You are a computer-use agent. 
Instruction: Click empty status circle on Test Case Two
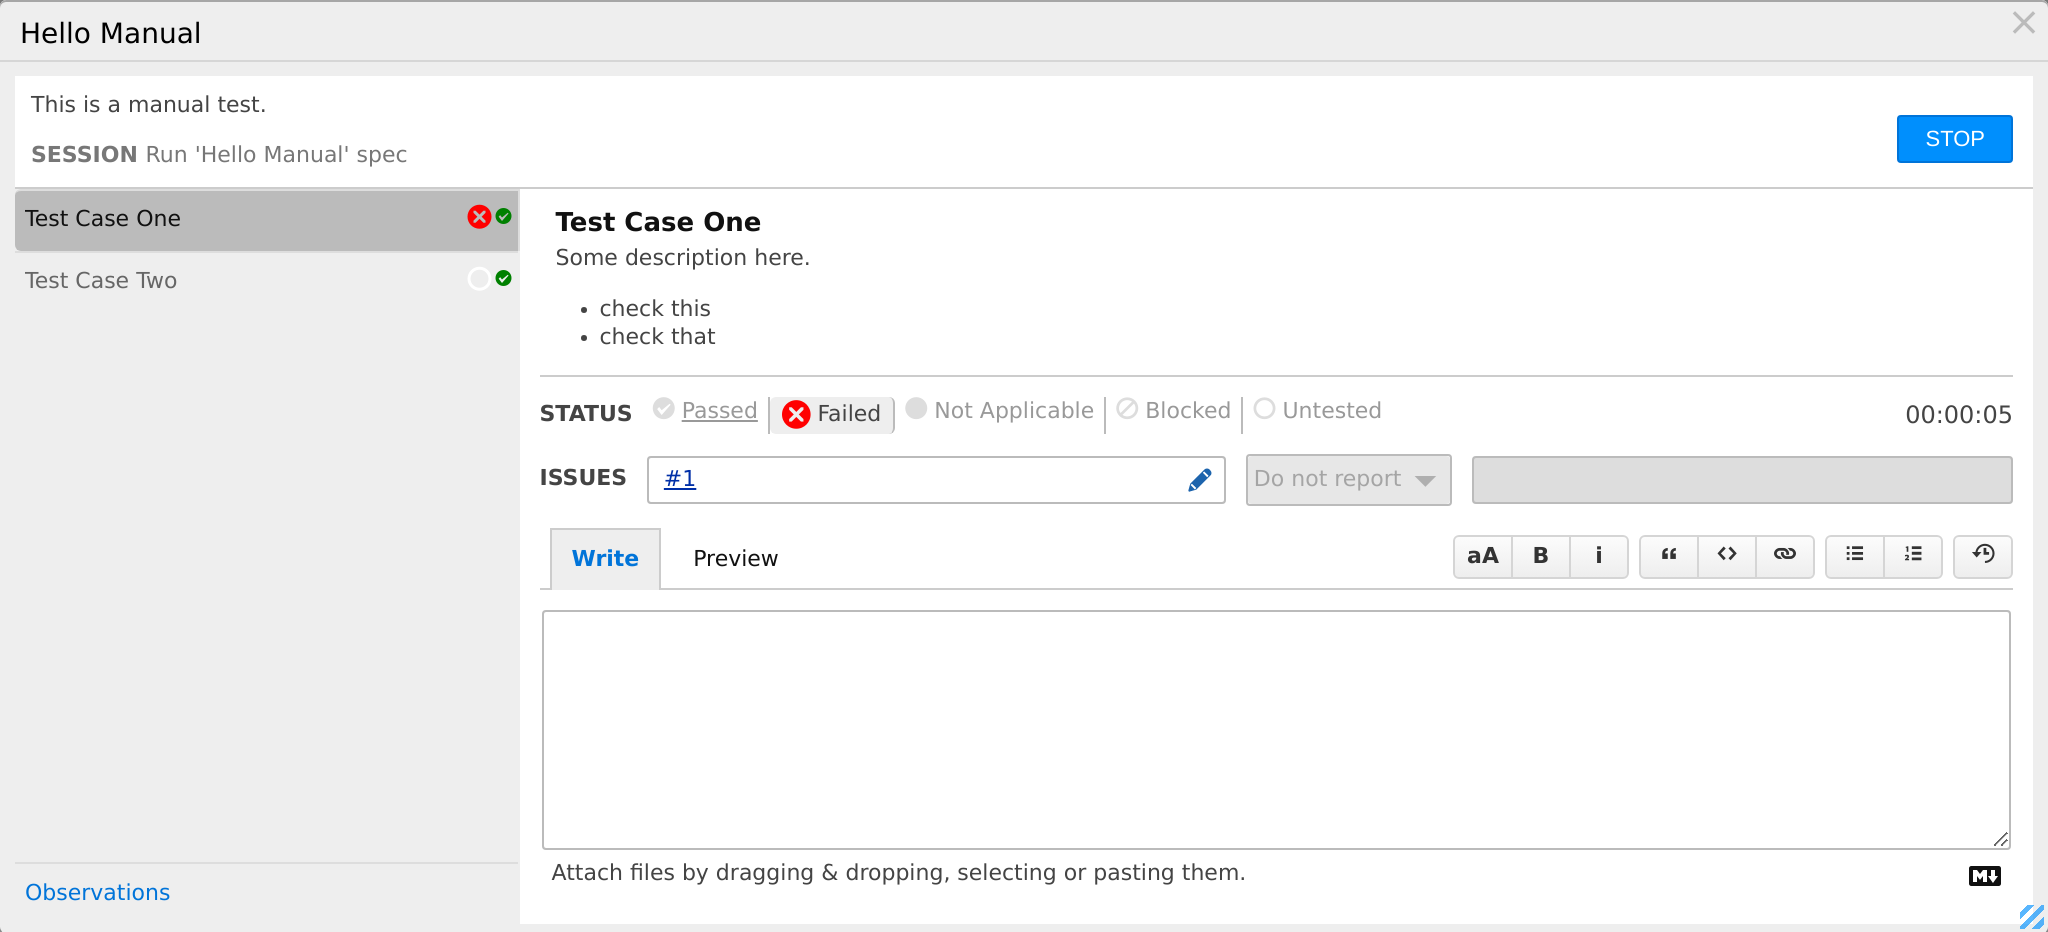point(479,279)
